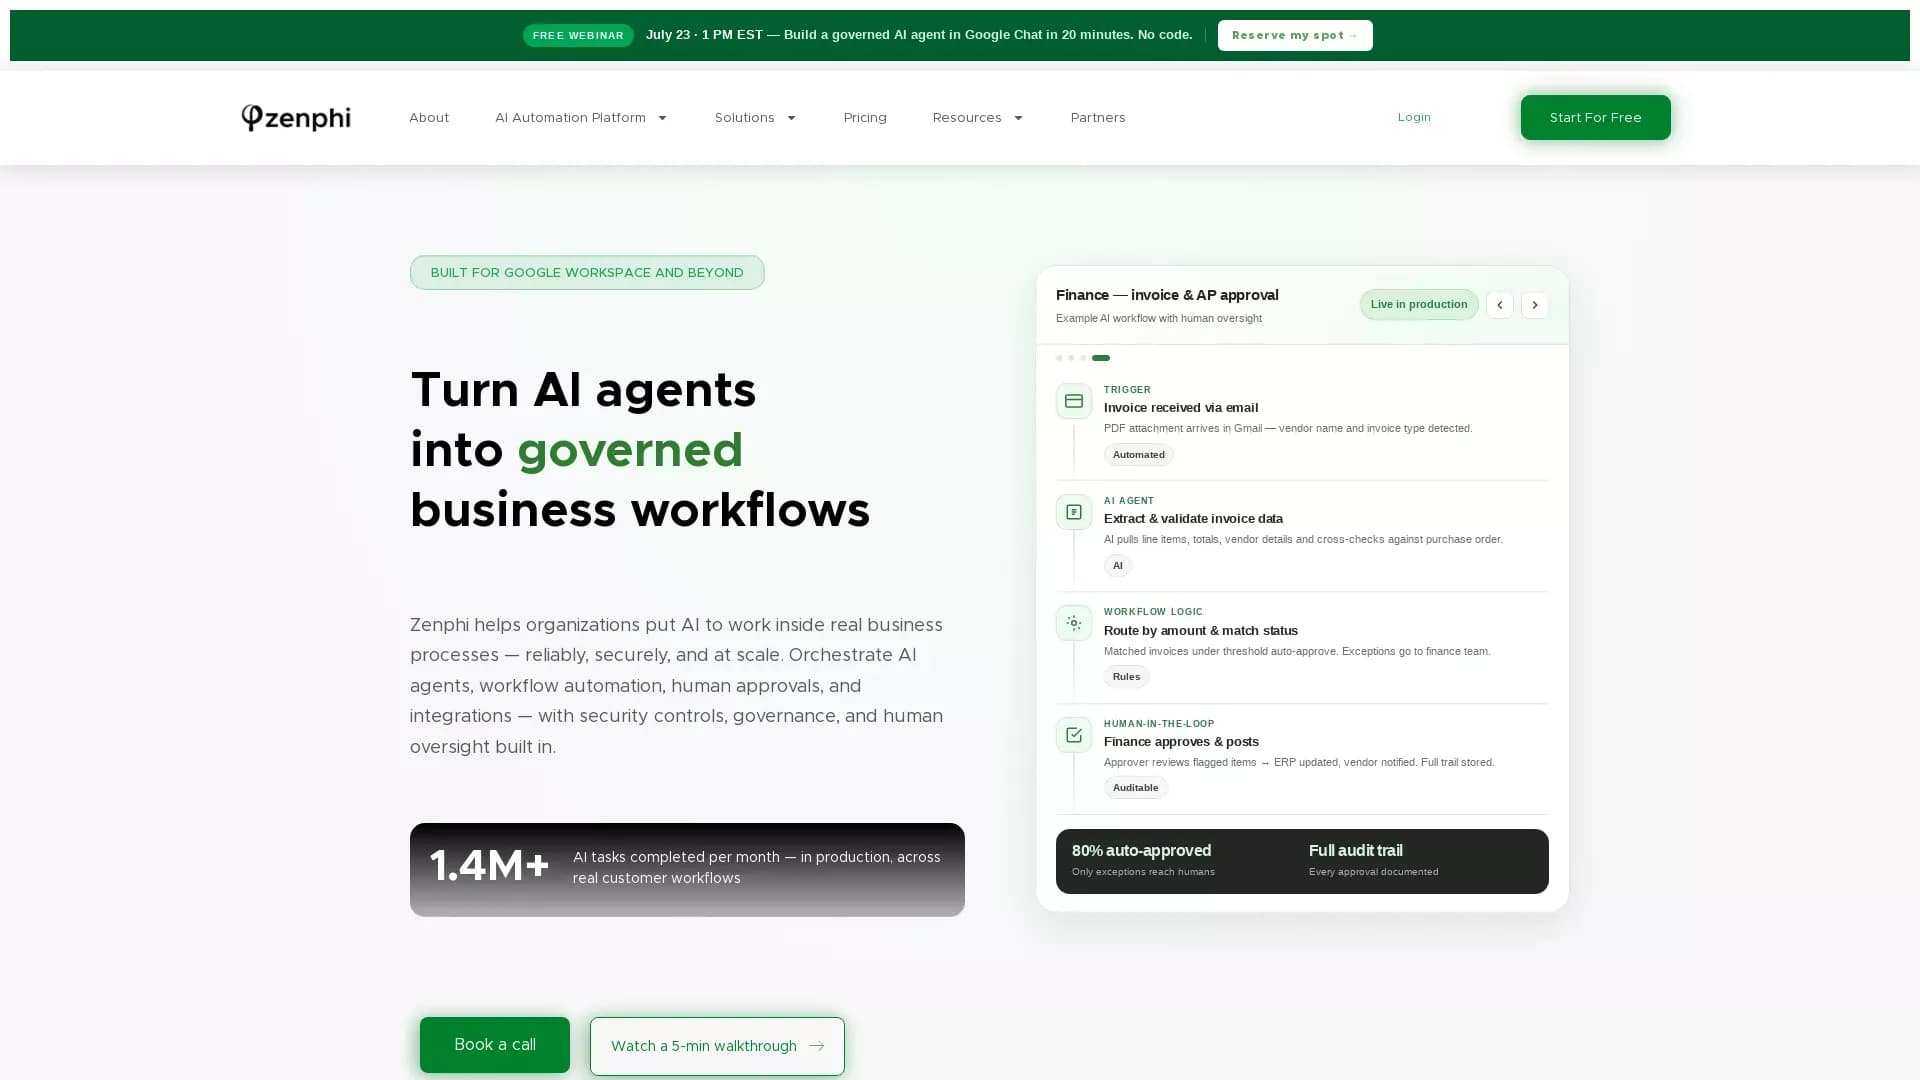Image resolution: width=1920 pixels, height=1080 pixels.
Task: Click 'Full audit trail' stat
Action: (x=1356, y=851)
